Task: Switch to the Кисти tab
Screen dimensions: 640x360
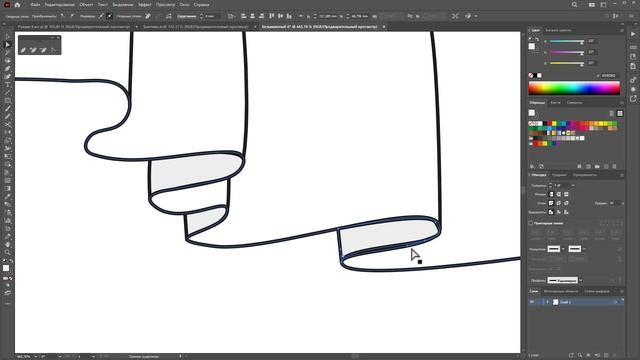Action: pos(555,103)
